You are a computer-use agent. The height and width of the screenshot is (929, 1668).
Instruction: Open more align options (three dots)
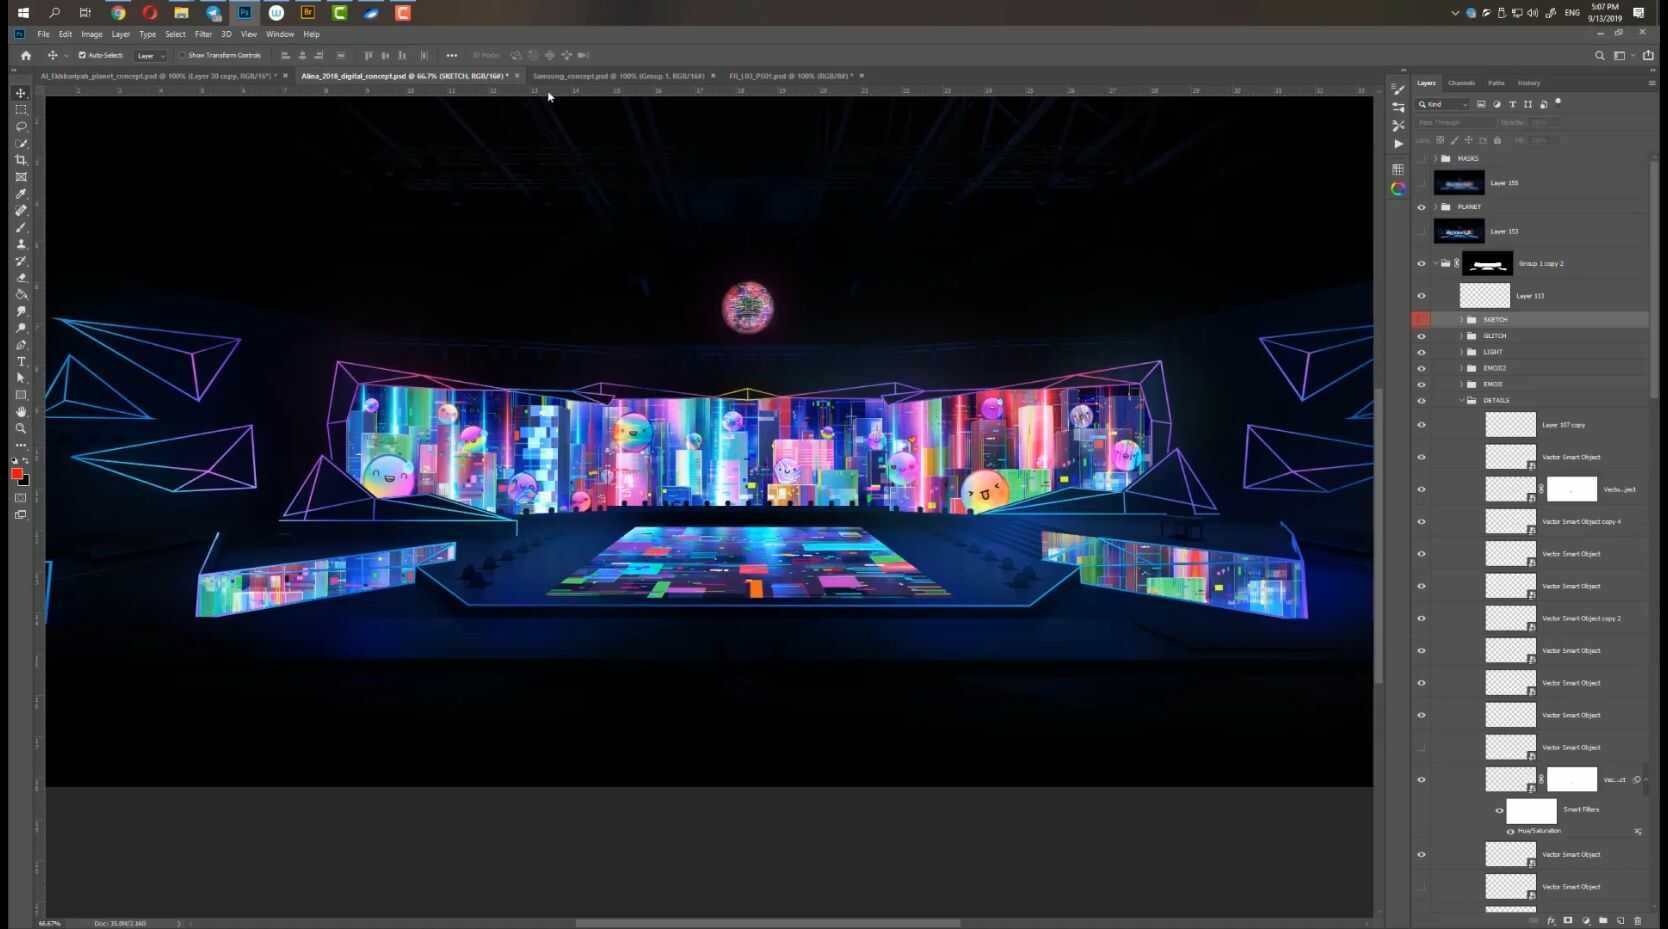coord(452,55)
